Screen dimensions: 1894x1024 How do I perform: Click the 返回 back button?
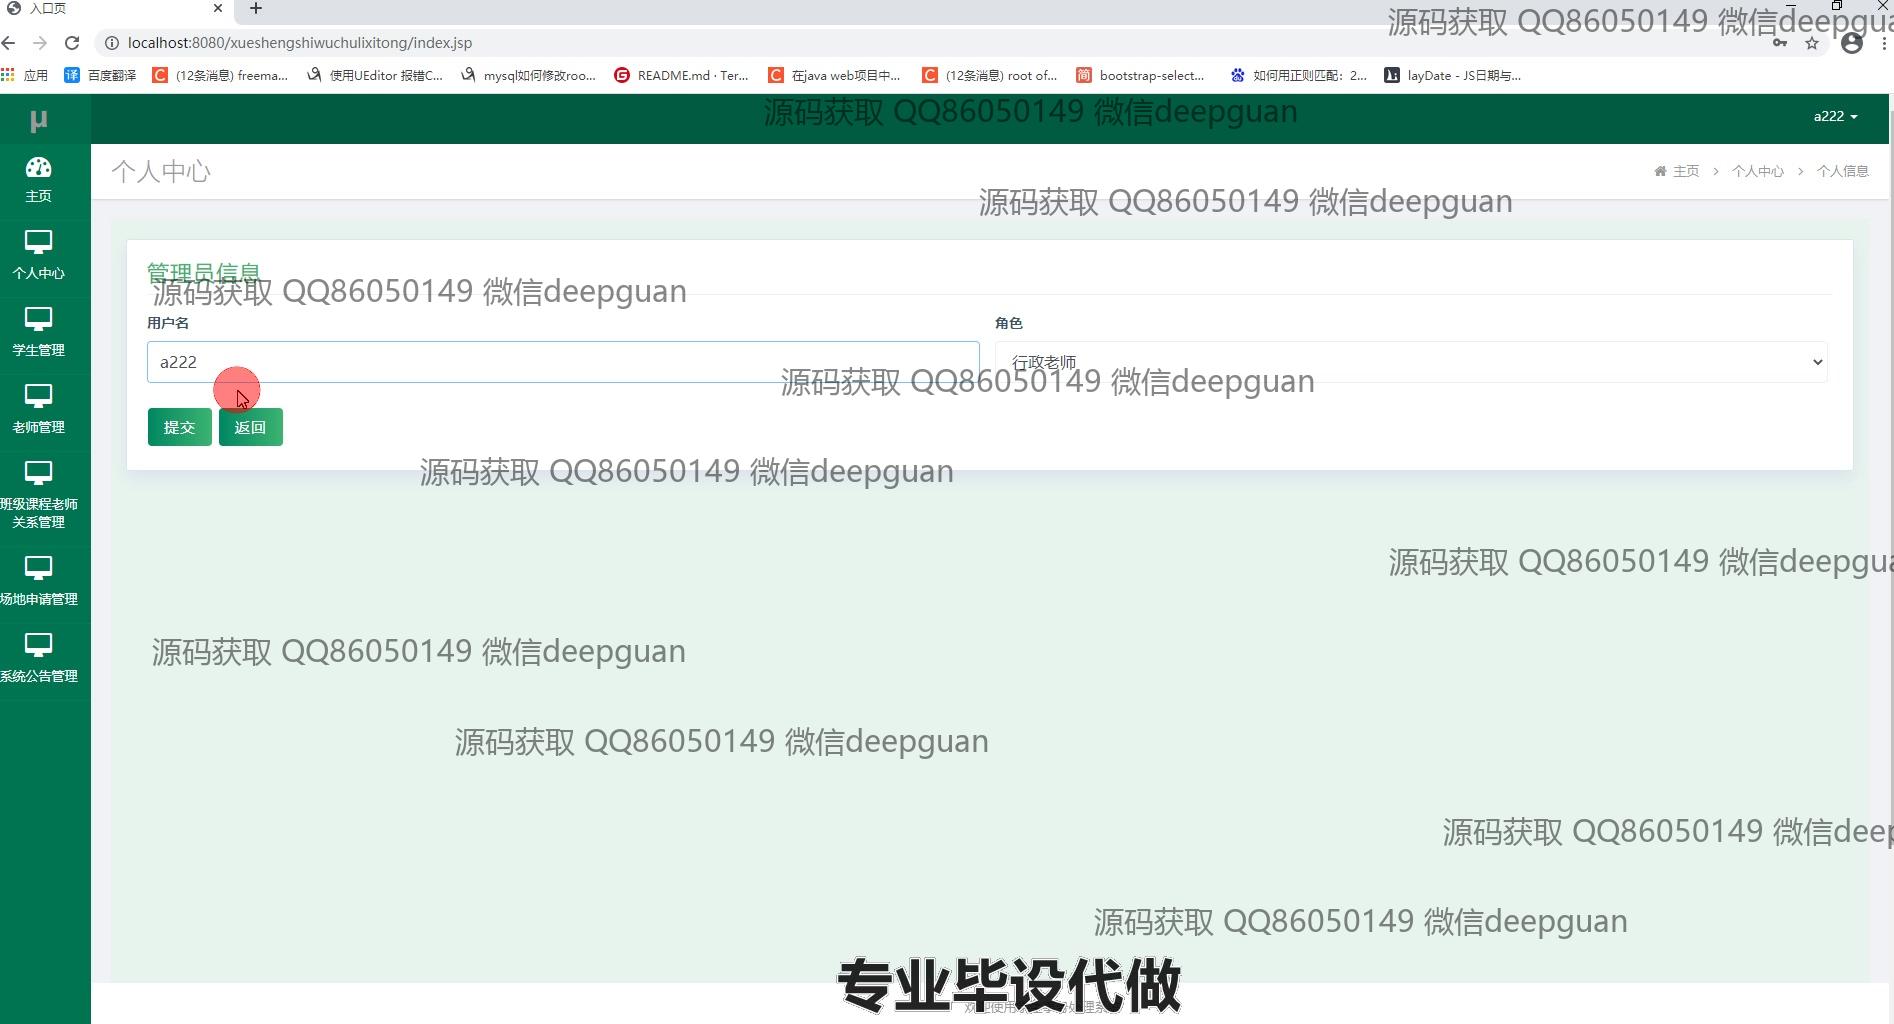pos(250,427)
